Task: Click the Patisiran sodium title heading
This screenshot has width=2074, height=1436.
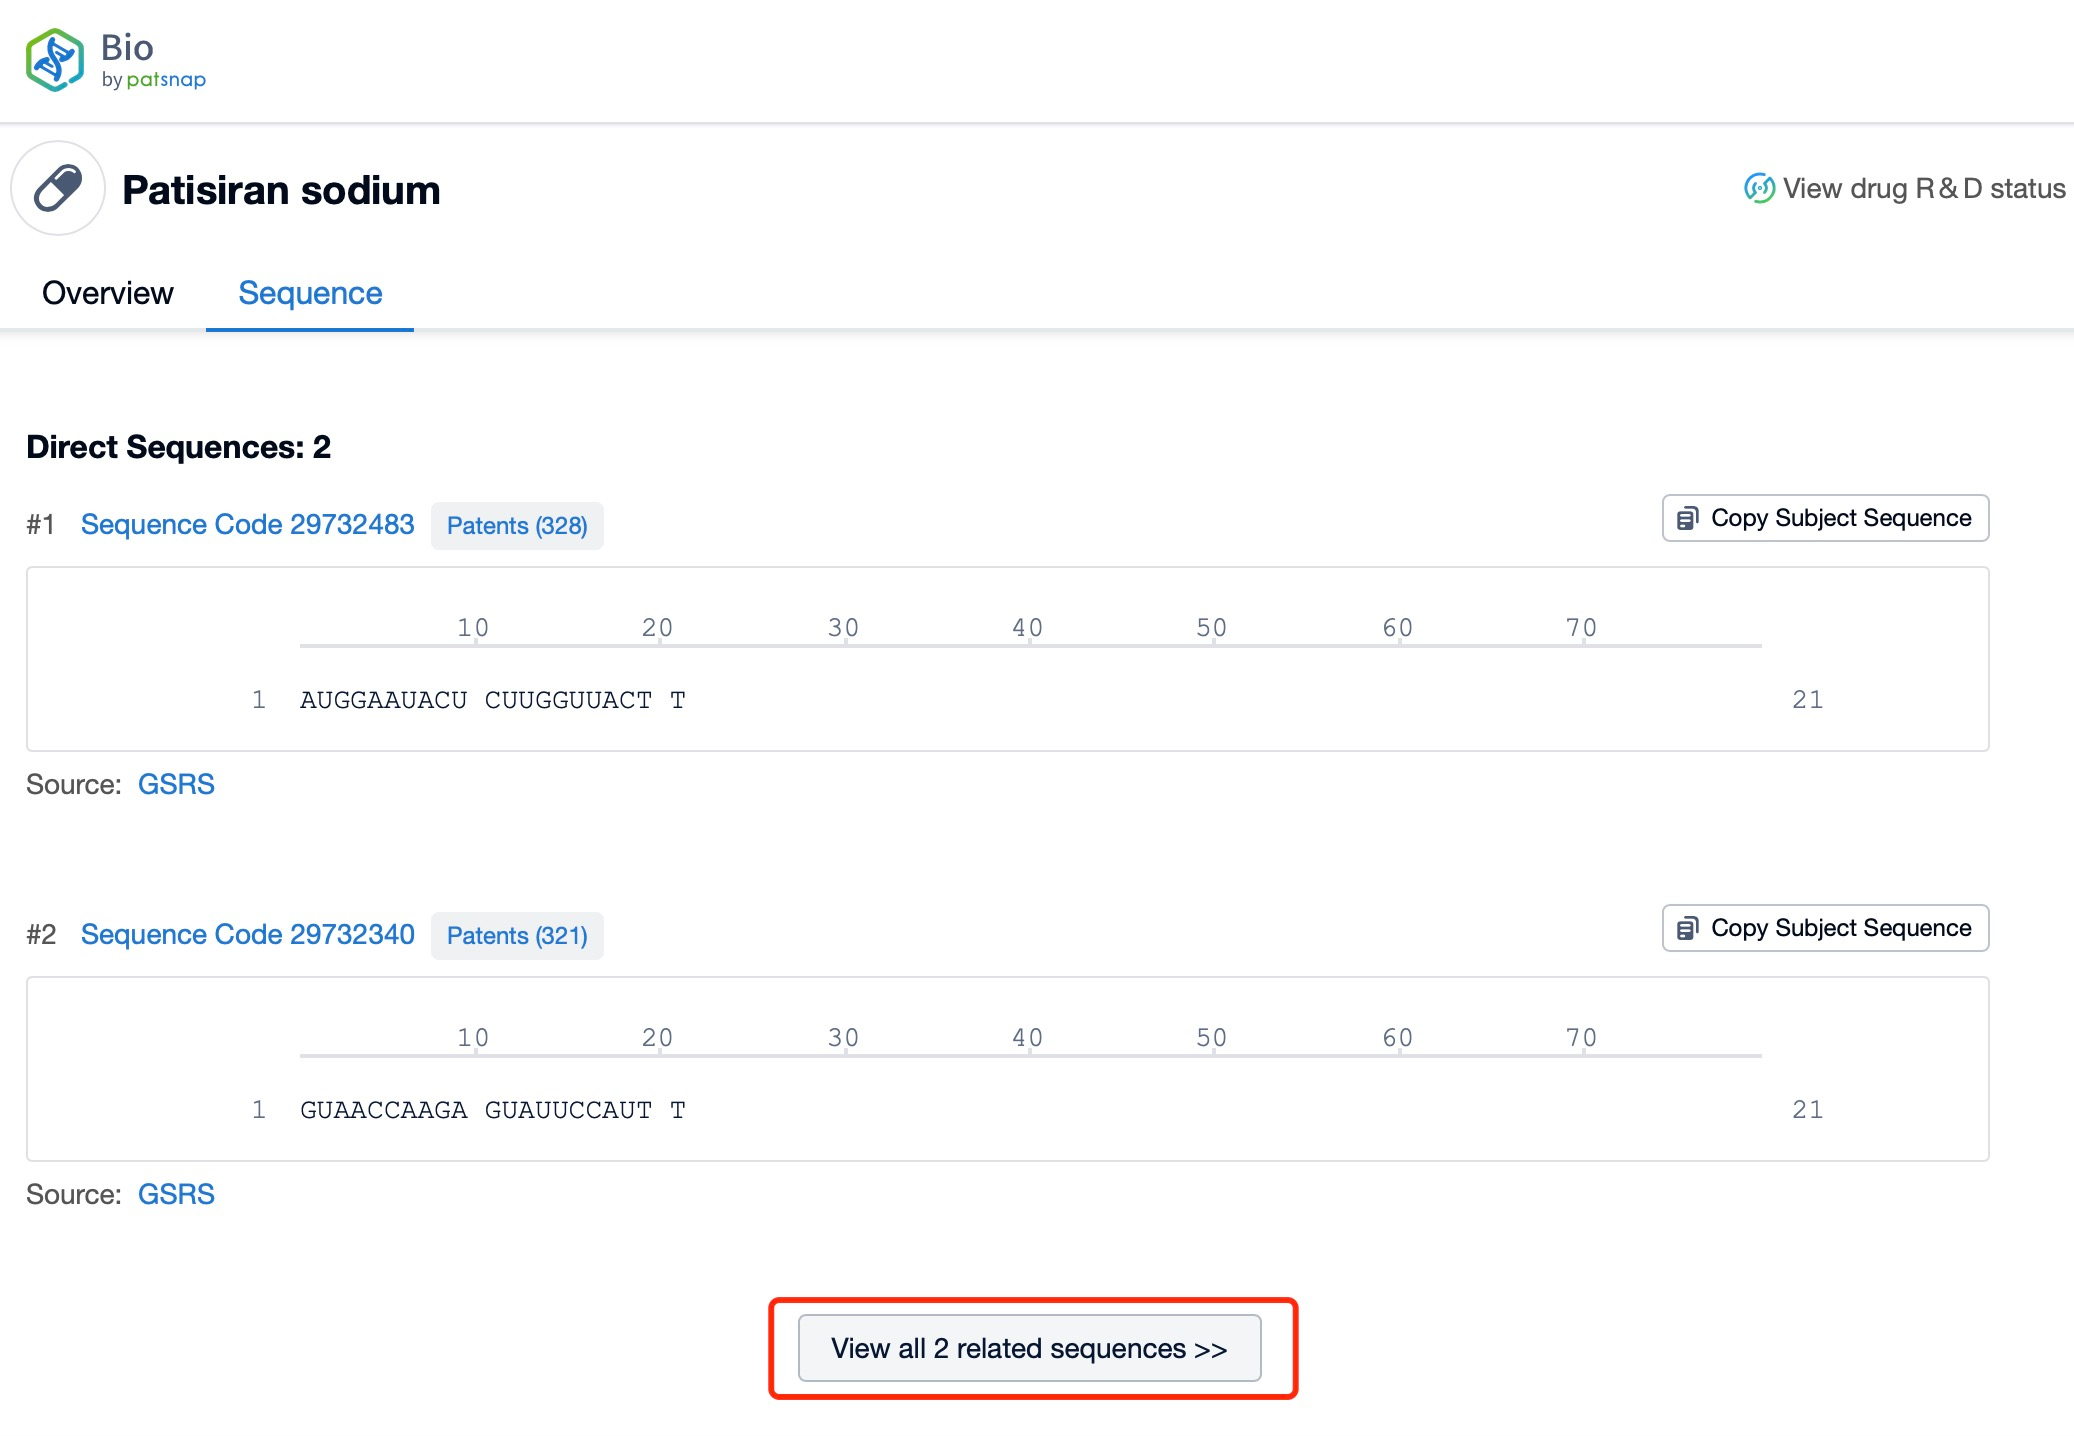Action: pyautogui.click(x=281, y=190)
